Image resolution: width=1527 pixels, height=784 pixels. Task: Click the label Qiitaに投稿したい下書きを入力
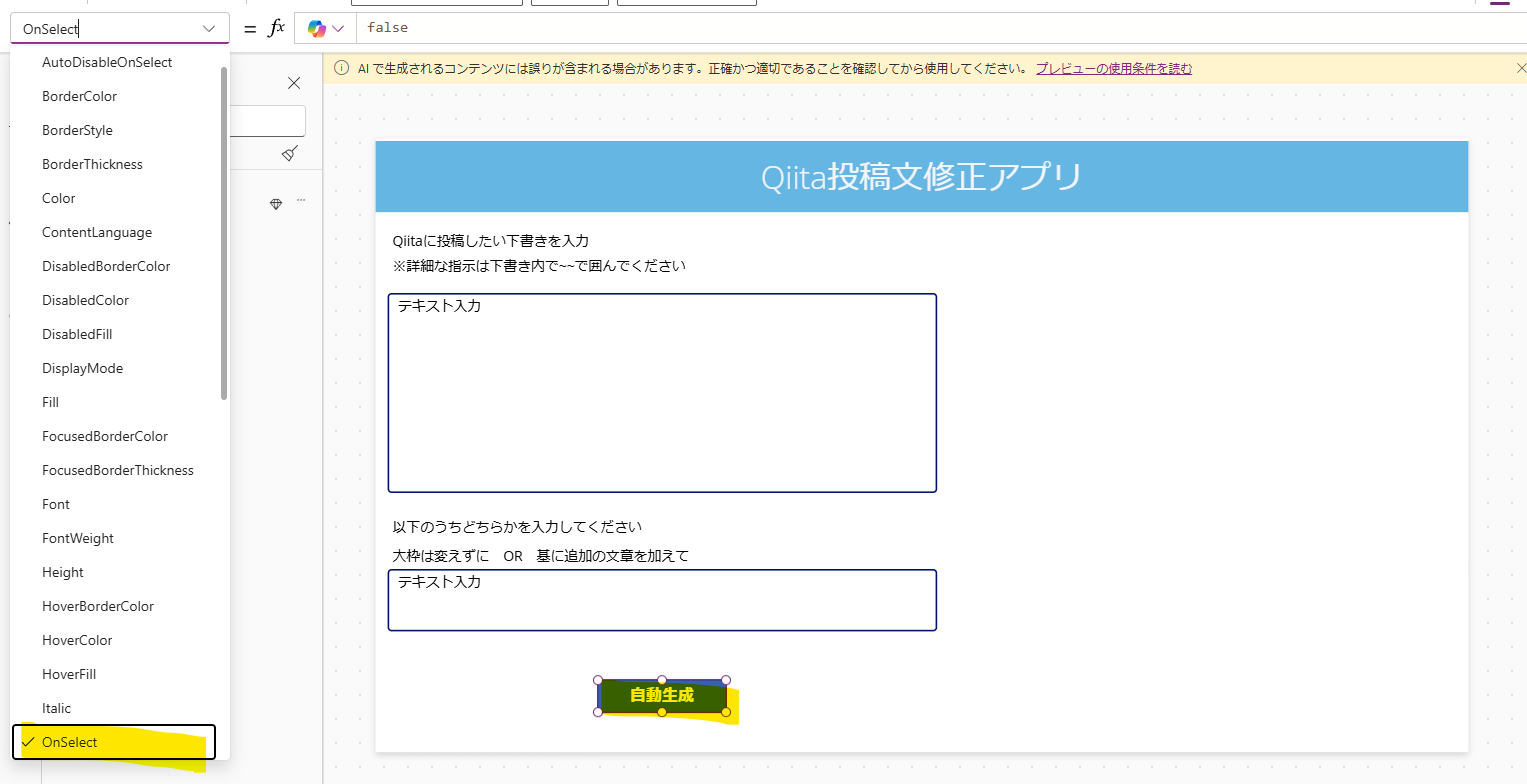491,241
